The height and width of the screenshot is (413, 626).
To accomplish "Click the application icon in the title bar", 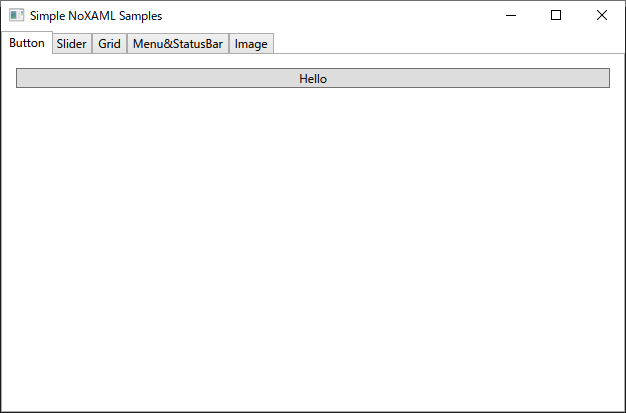I will point(16,16).
